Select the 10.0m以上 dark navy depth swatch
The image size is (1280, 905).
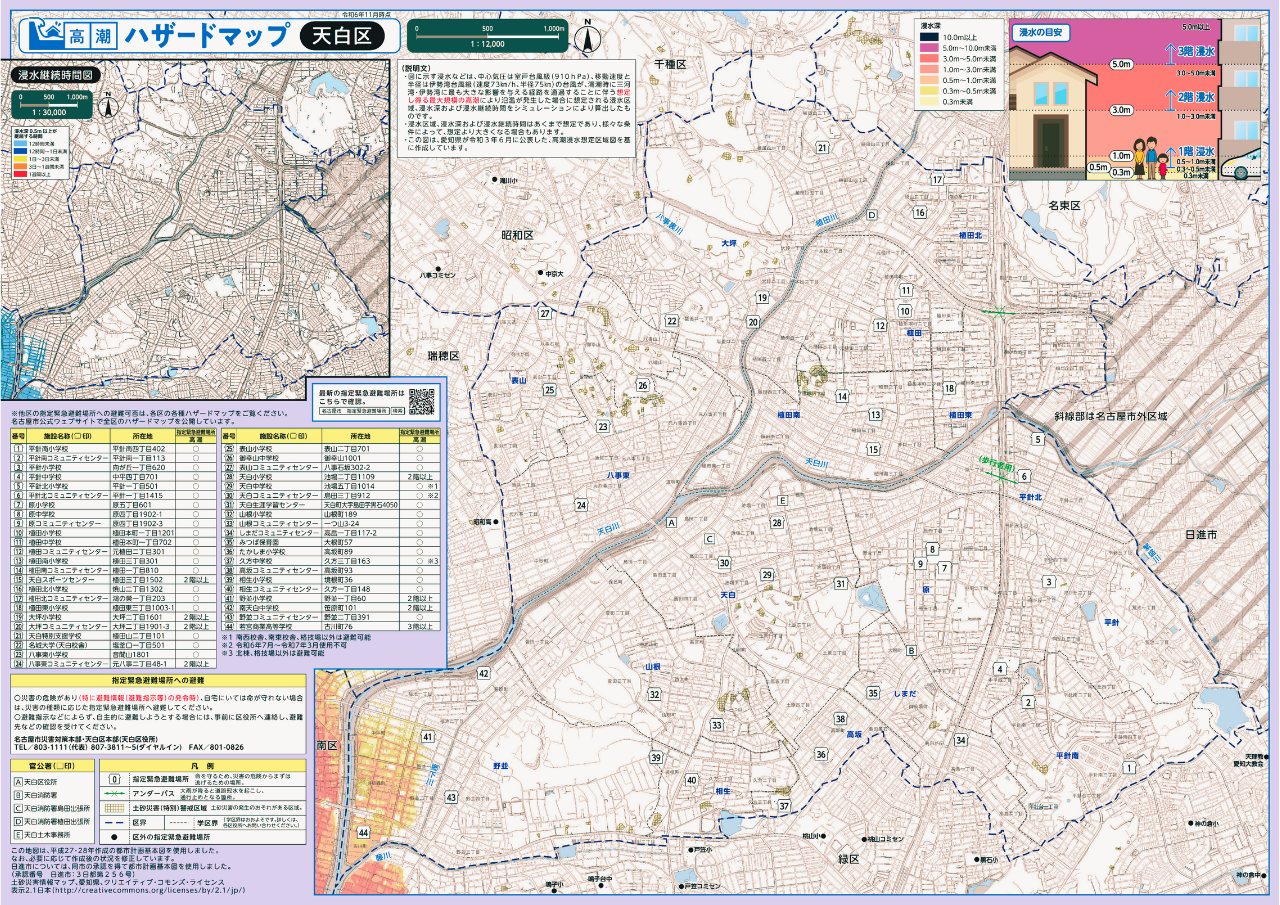[x=931, y=36]
